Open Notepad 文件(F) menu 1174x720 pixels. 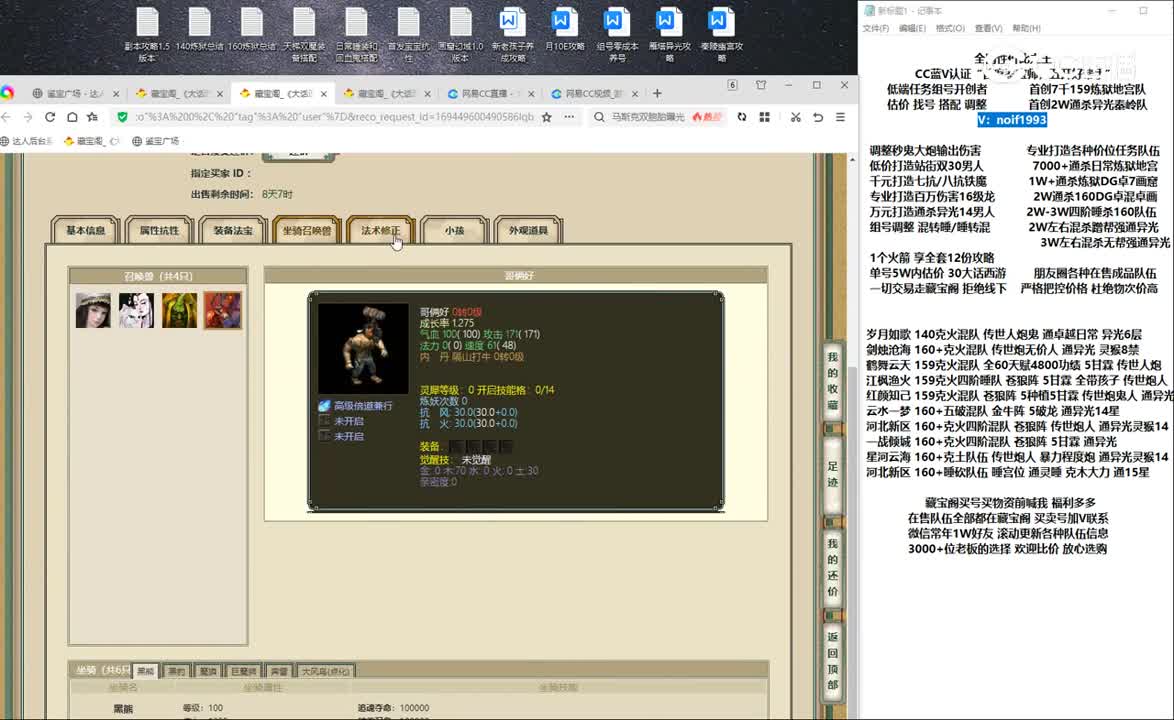tap(875, 28)
